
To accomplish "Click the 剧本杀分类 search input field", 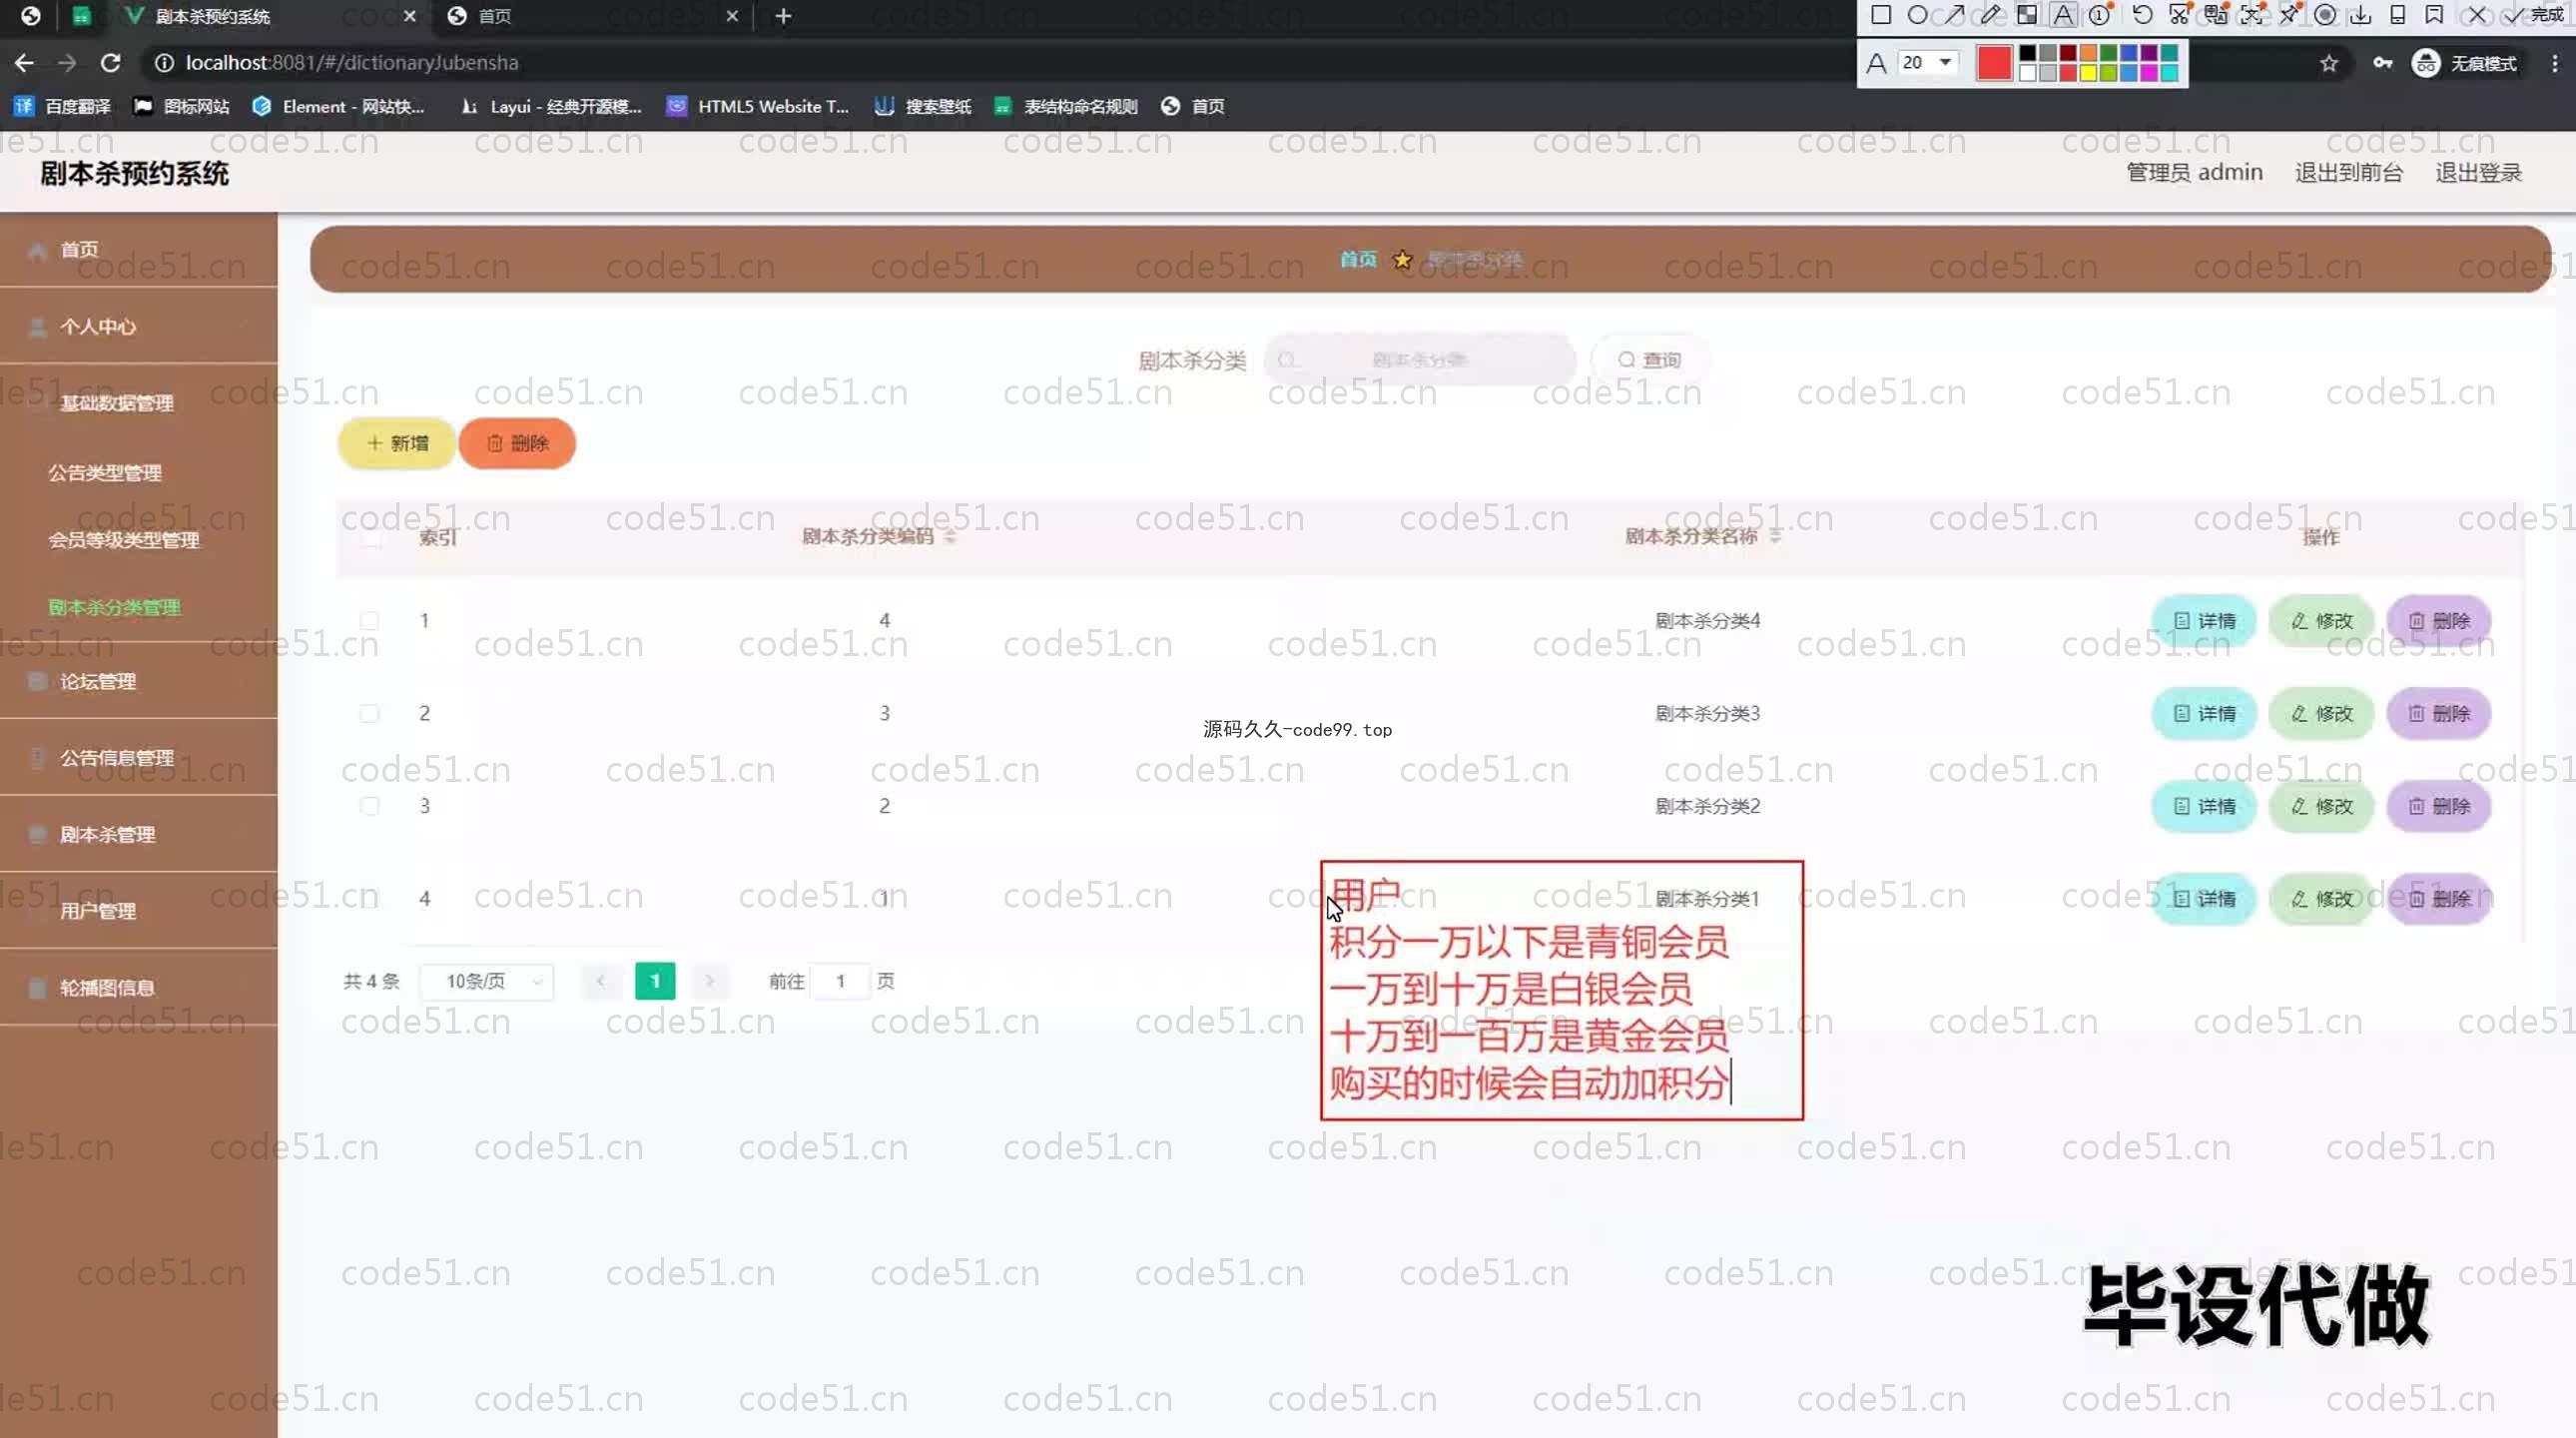I will click(x=1419, y=360).
